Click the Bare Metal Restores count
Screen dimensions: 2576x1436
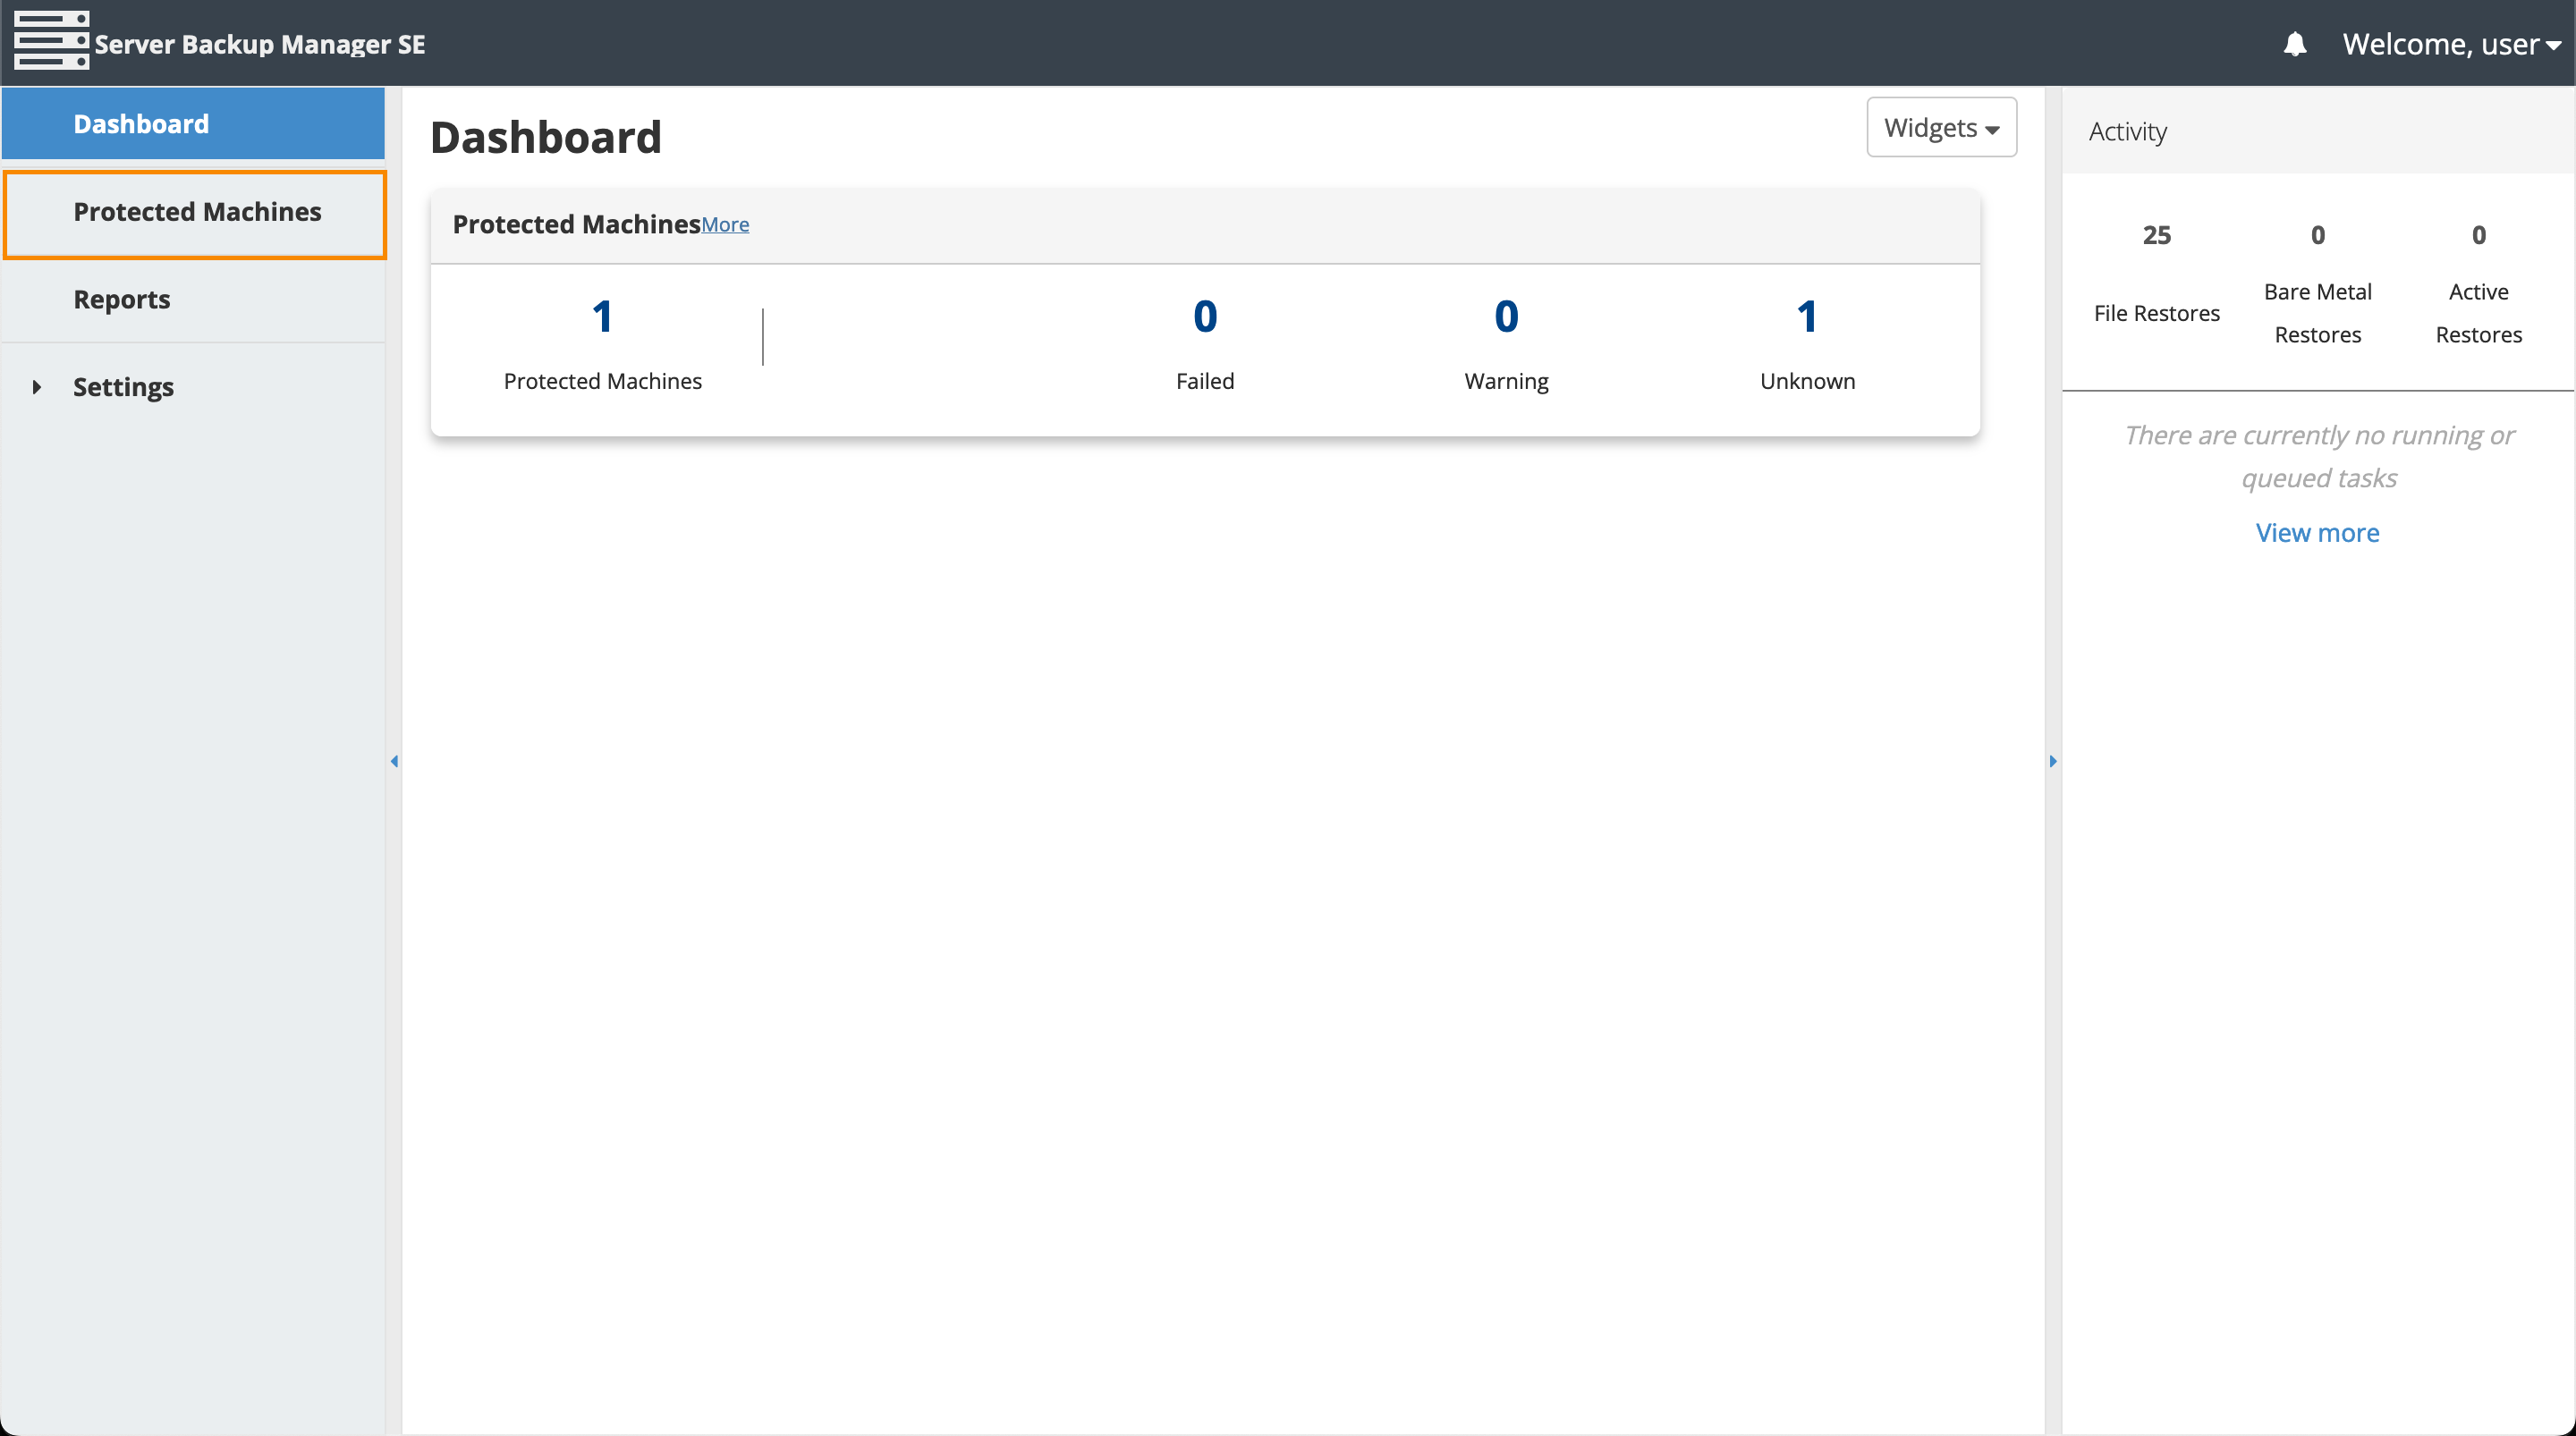[2318, 235]
